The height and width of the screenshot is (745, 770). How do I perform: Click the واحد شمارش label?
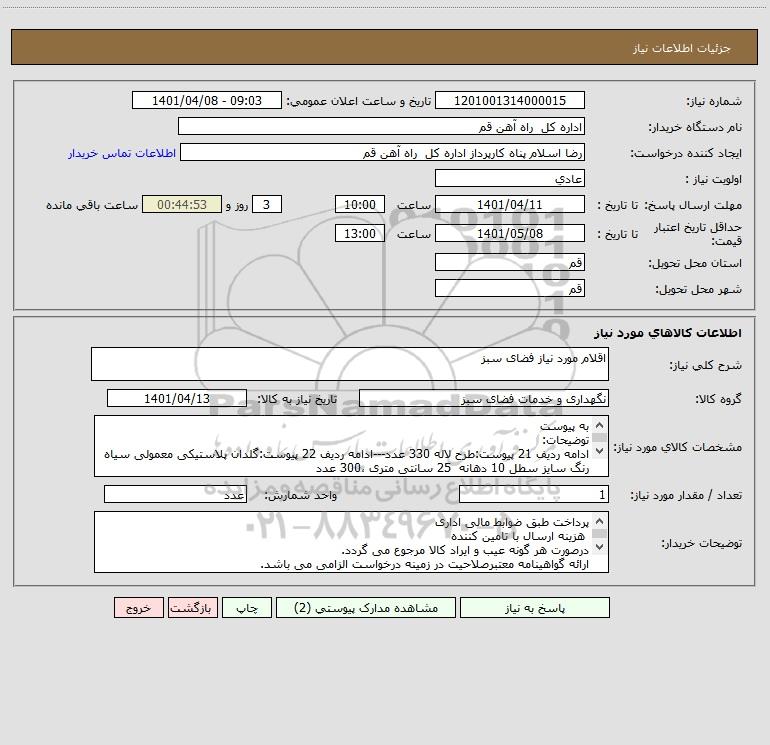point(301,495)
